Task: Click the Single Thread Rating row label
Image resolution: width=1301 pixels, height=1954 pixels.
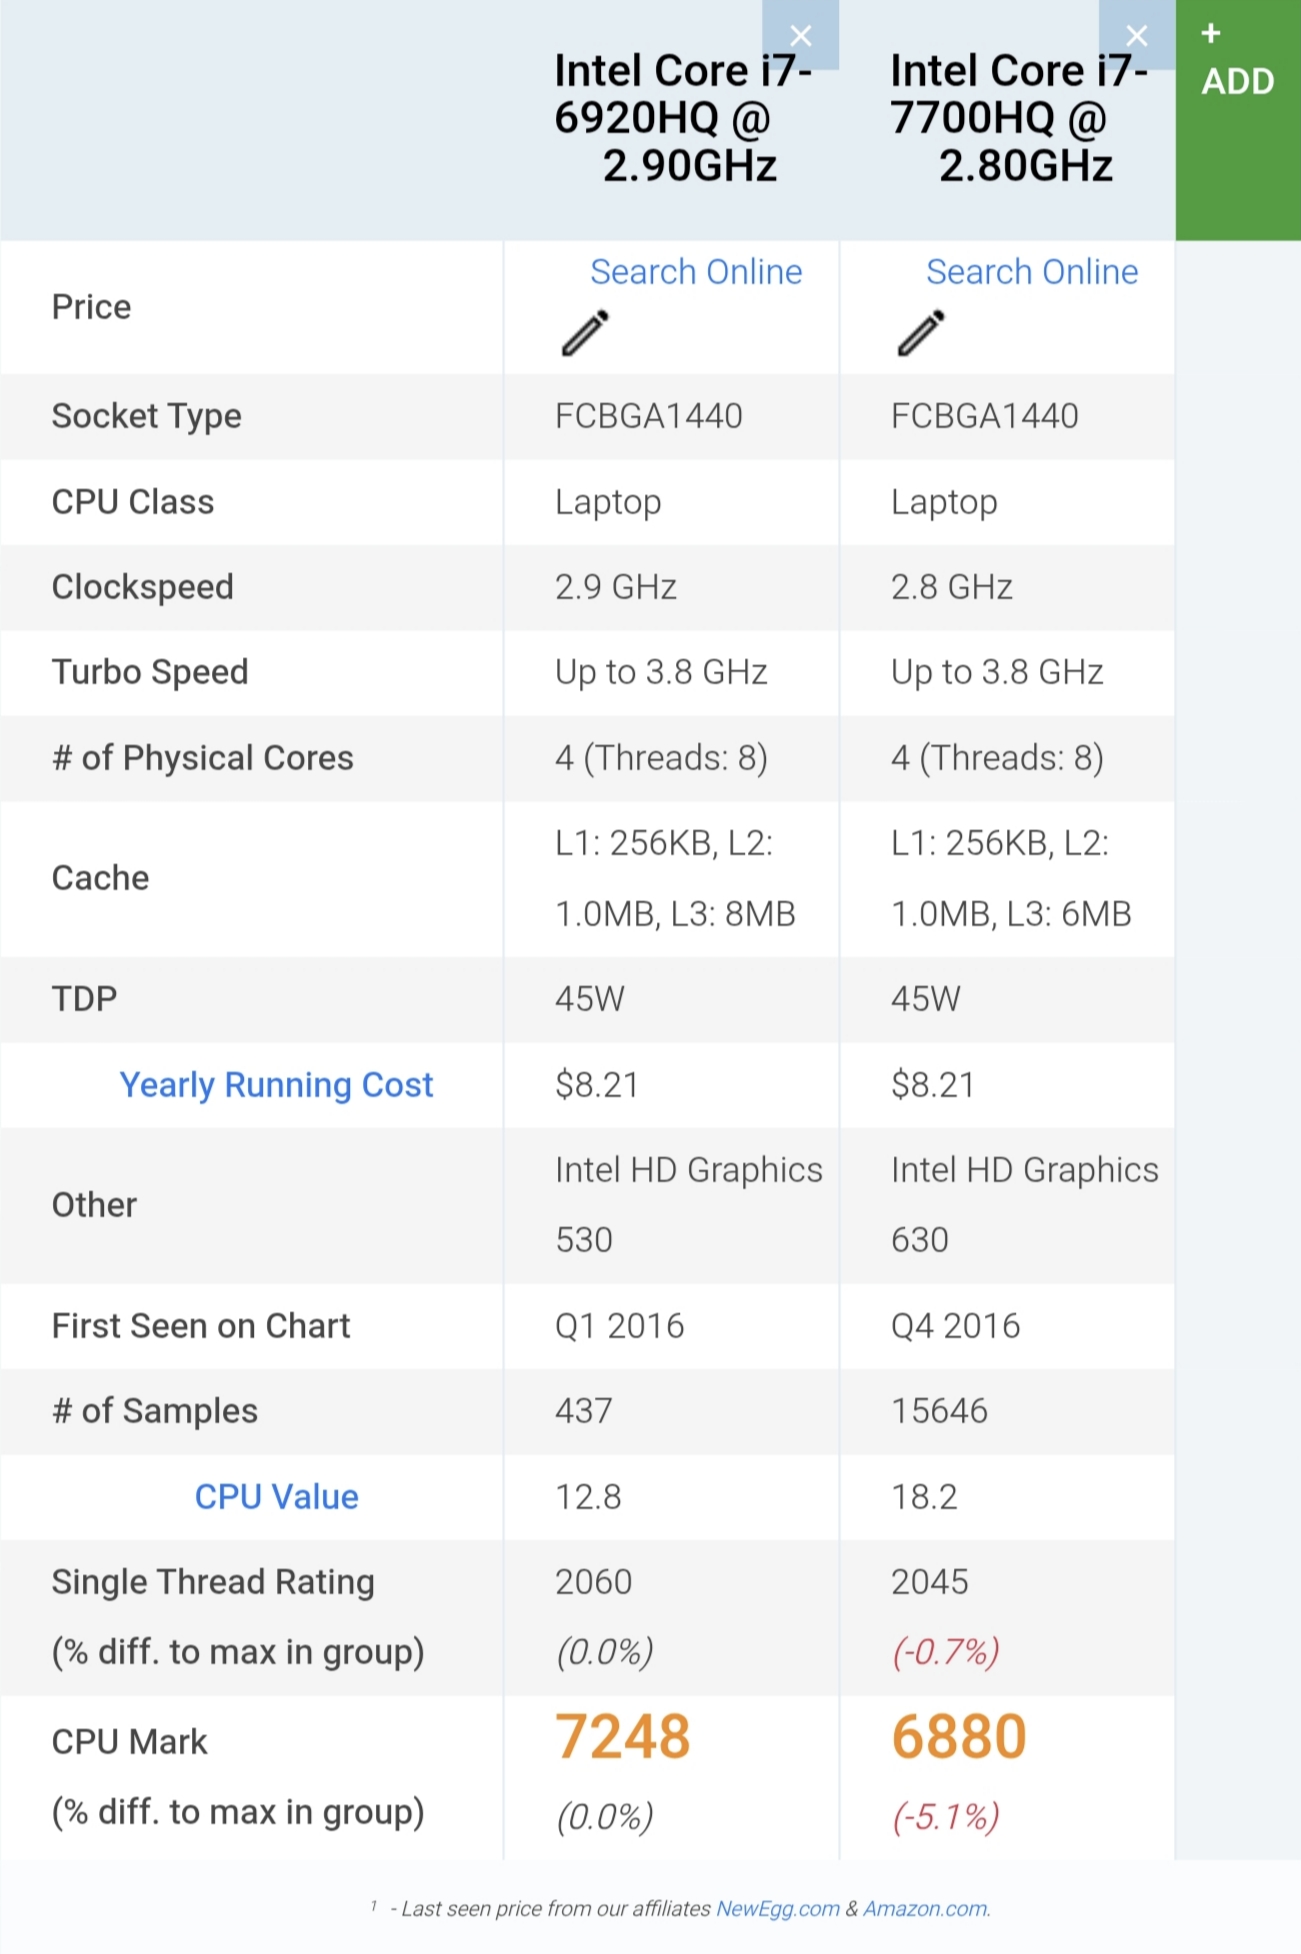Action: tap(213, 1582)
